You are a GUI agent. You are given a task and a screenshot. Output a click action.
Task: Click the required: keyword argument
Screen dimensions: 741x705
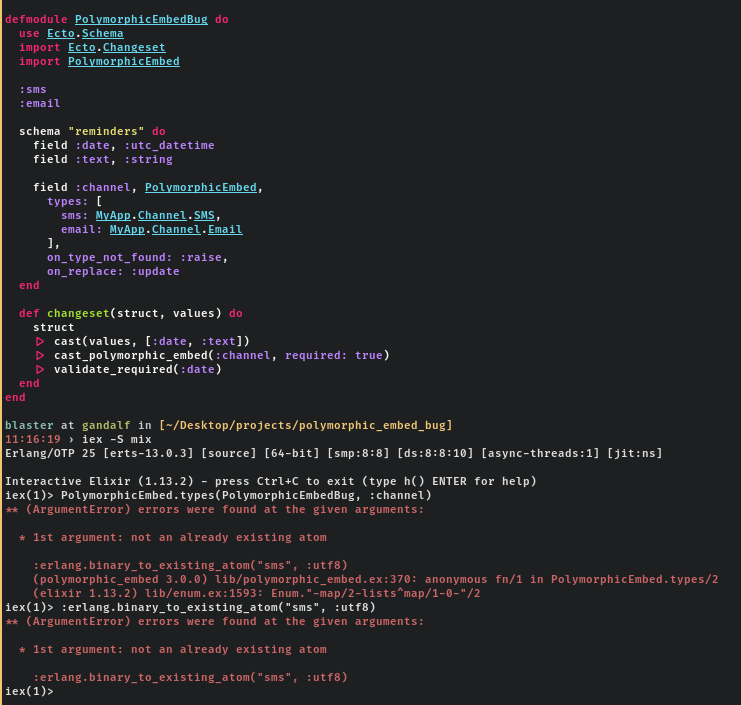click(x=316, y=355)
